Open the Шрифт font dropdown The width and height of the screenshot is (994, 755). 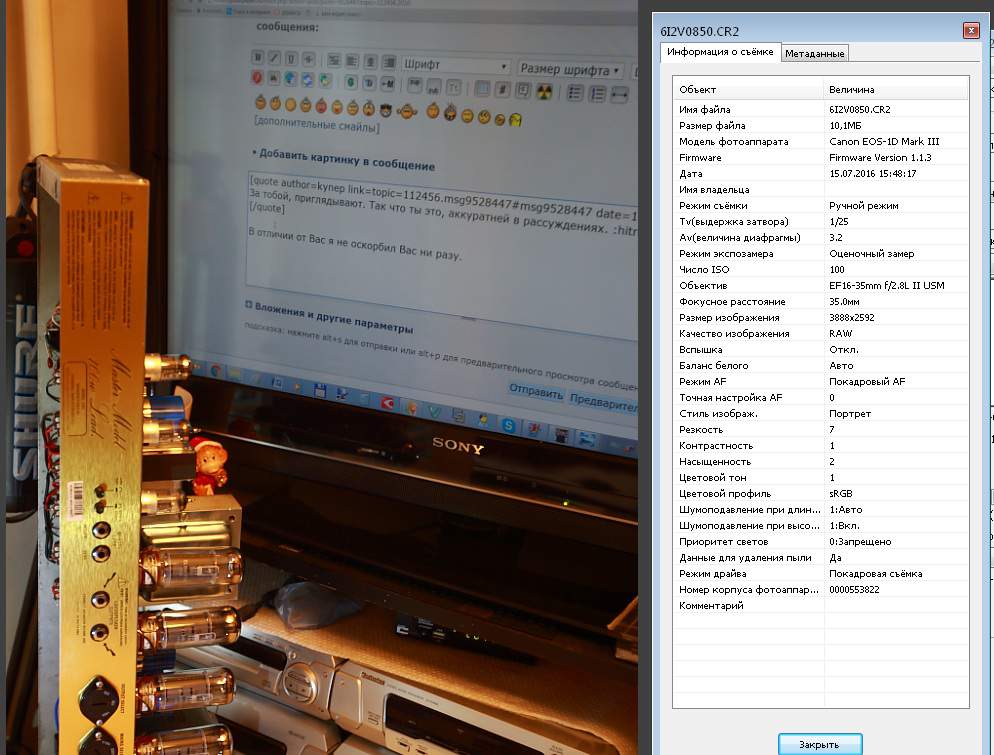(455, 65)
